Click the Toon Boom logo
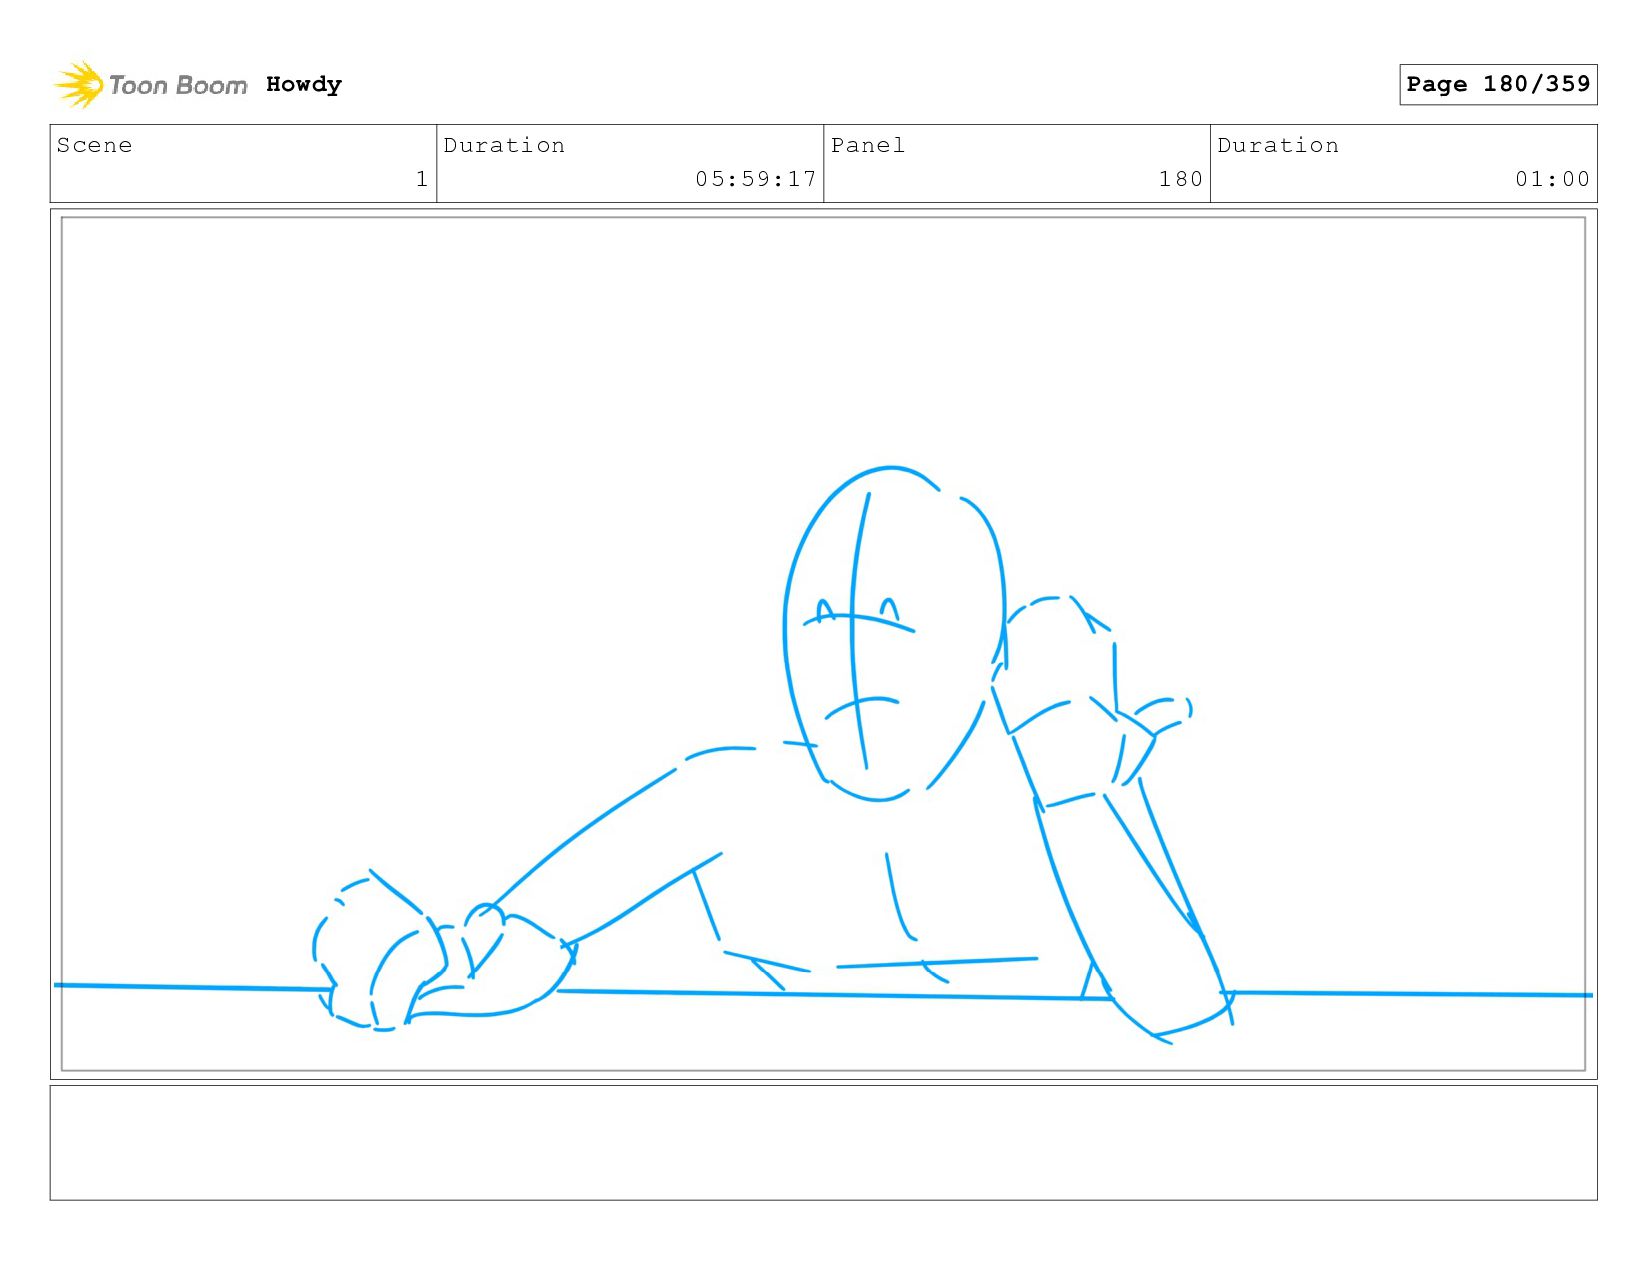This screenshot has height=1275, width=1650. pos(150,85)
